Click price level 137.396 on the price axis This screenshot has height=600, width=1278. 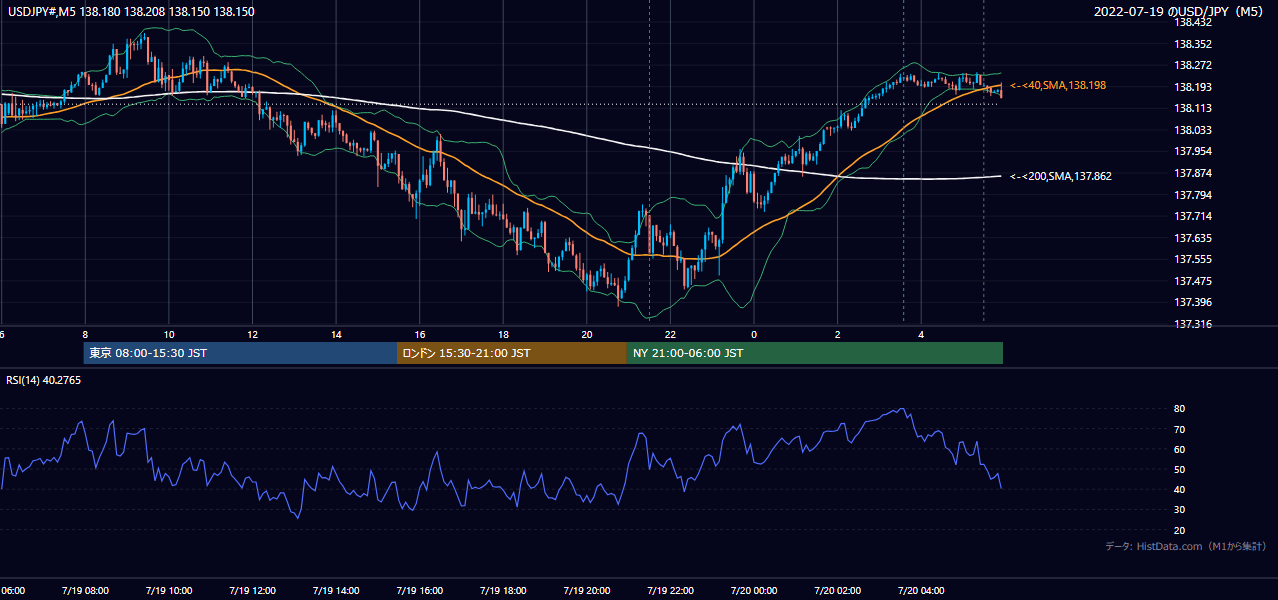[x=1194, y=302]
